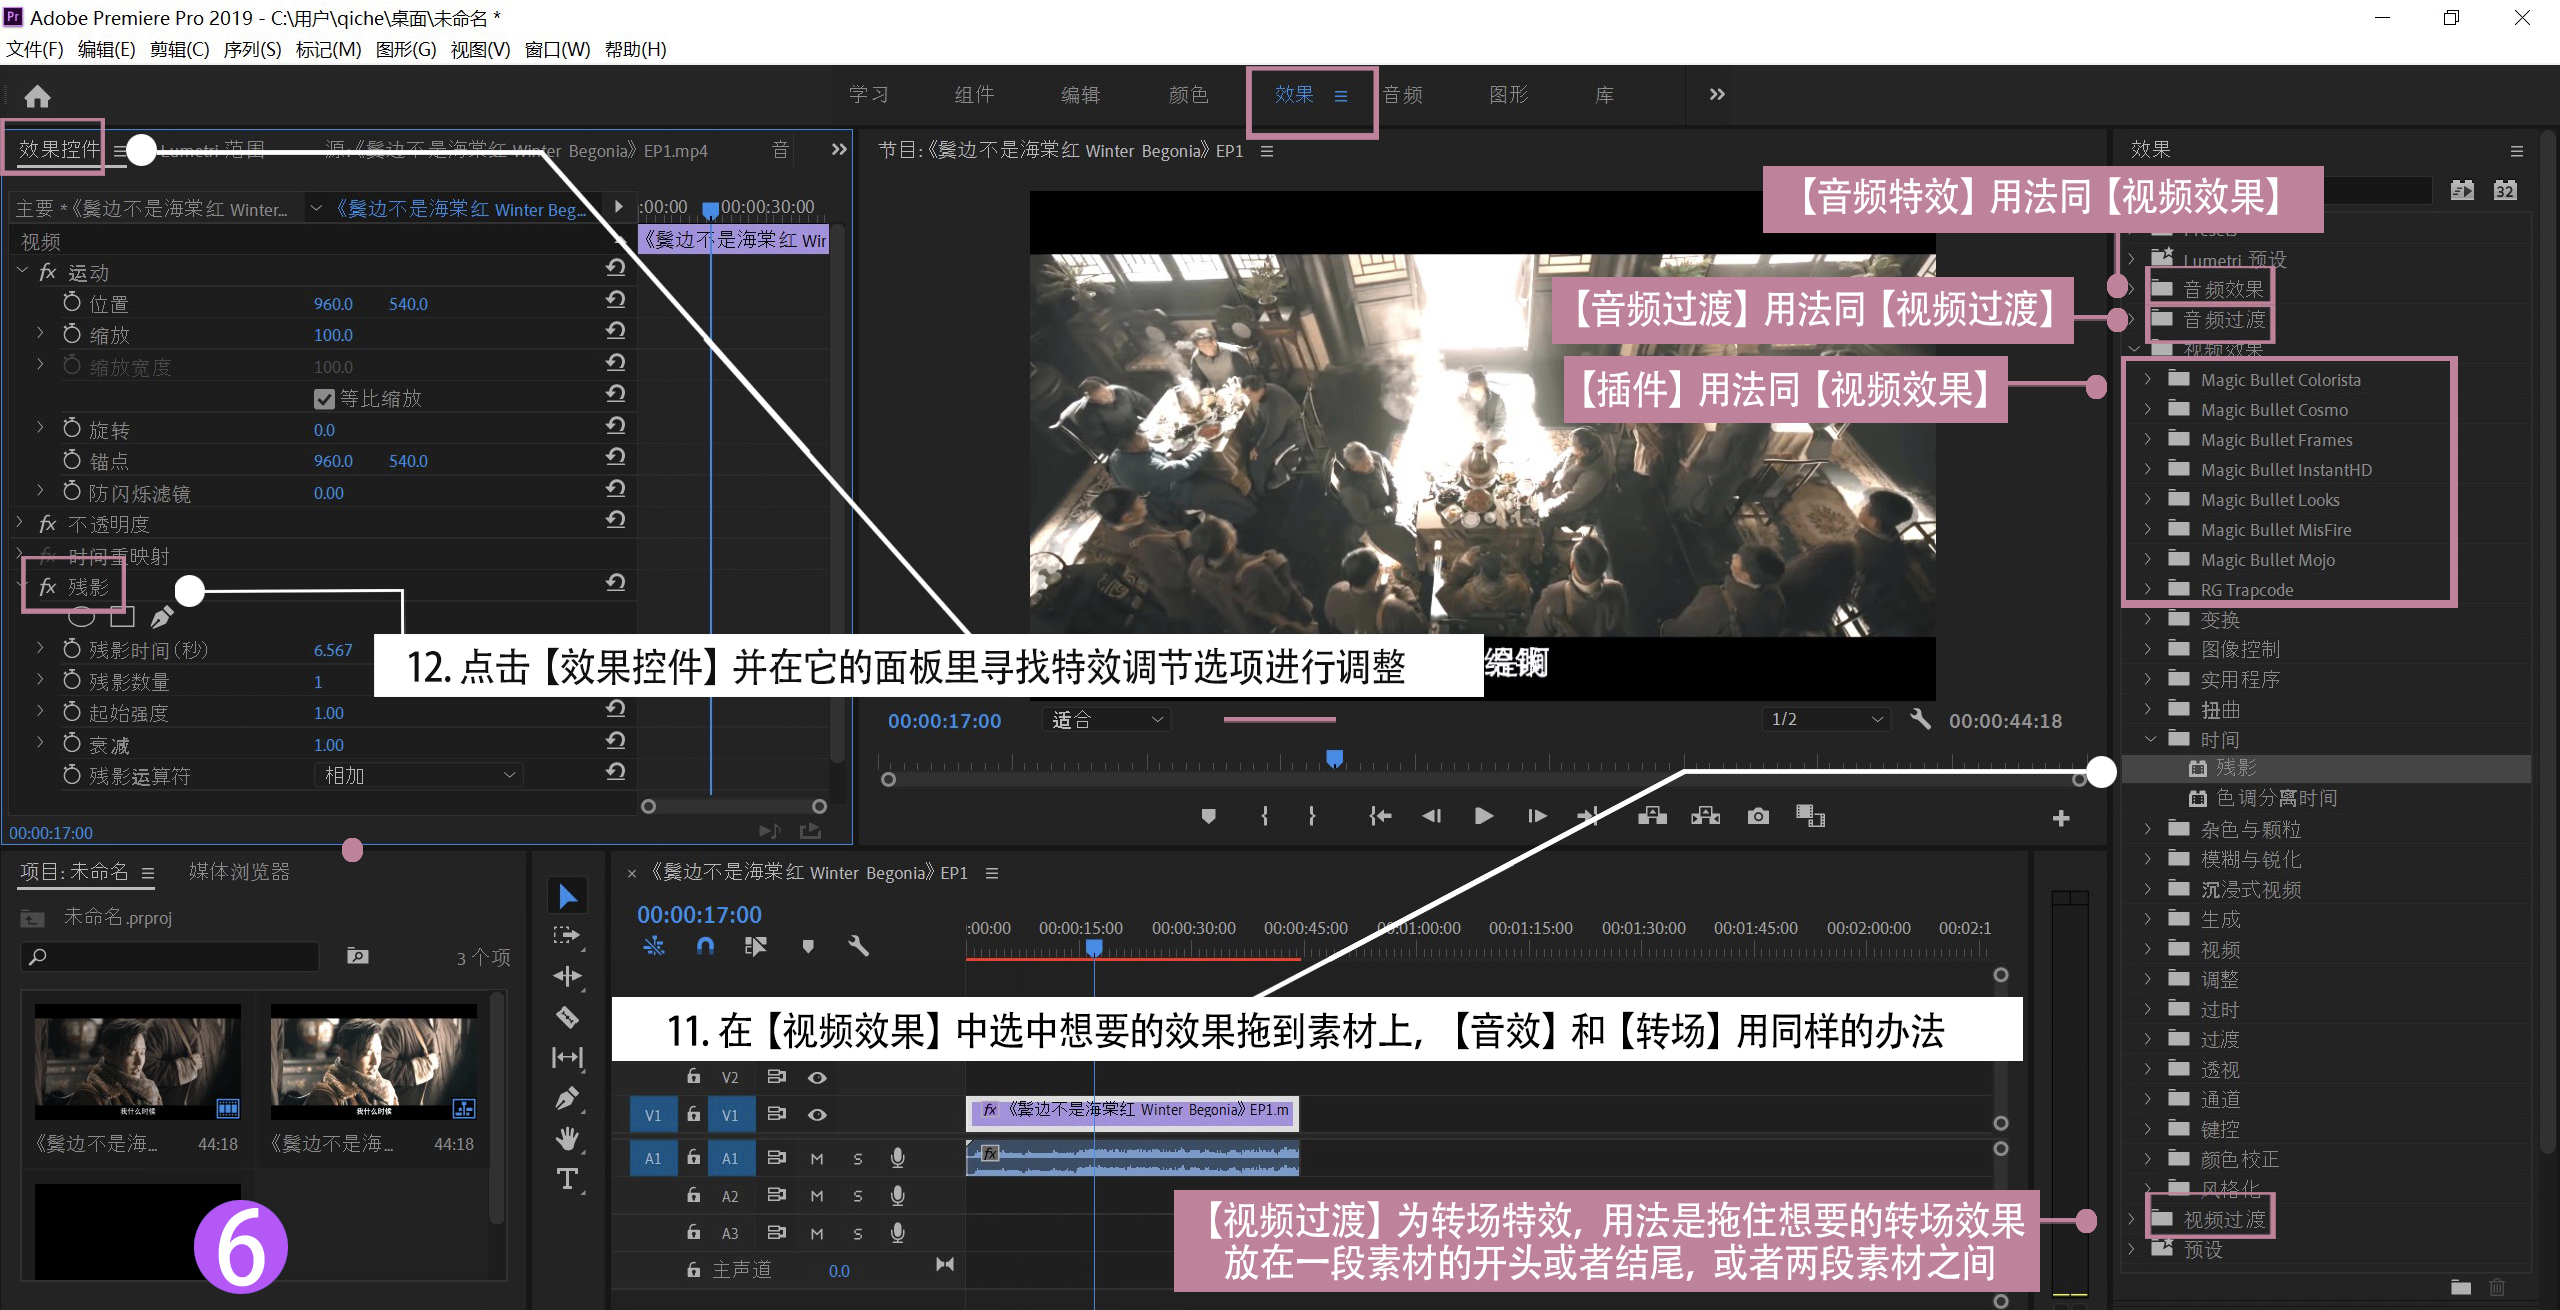The height and width of the screenshot is (1310, 2560).
Task: Add marker in Program monitor
Action: click(1208, 817)
